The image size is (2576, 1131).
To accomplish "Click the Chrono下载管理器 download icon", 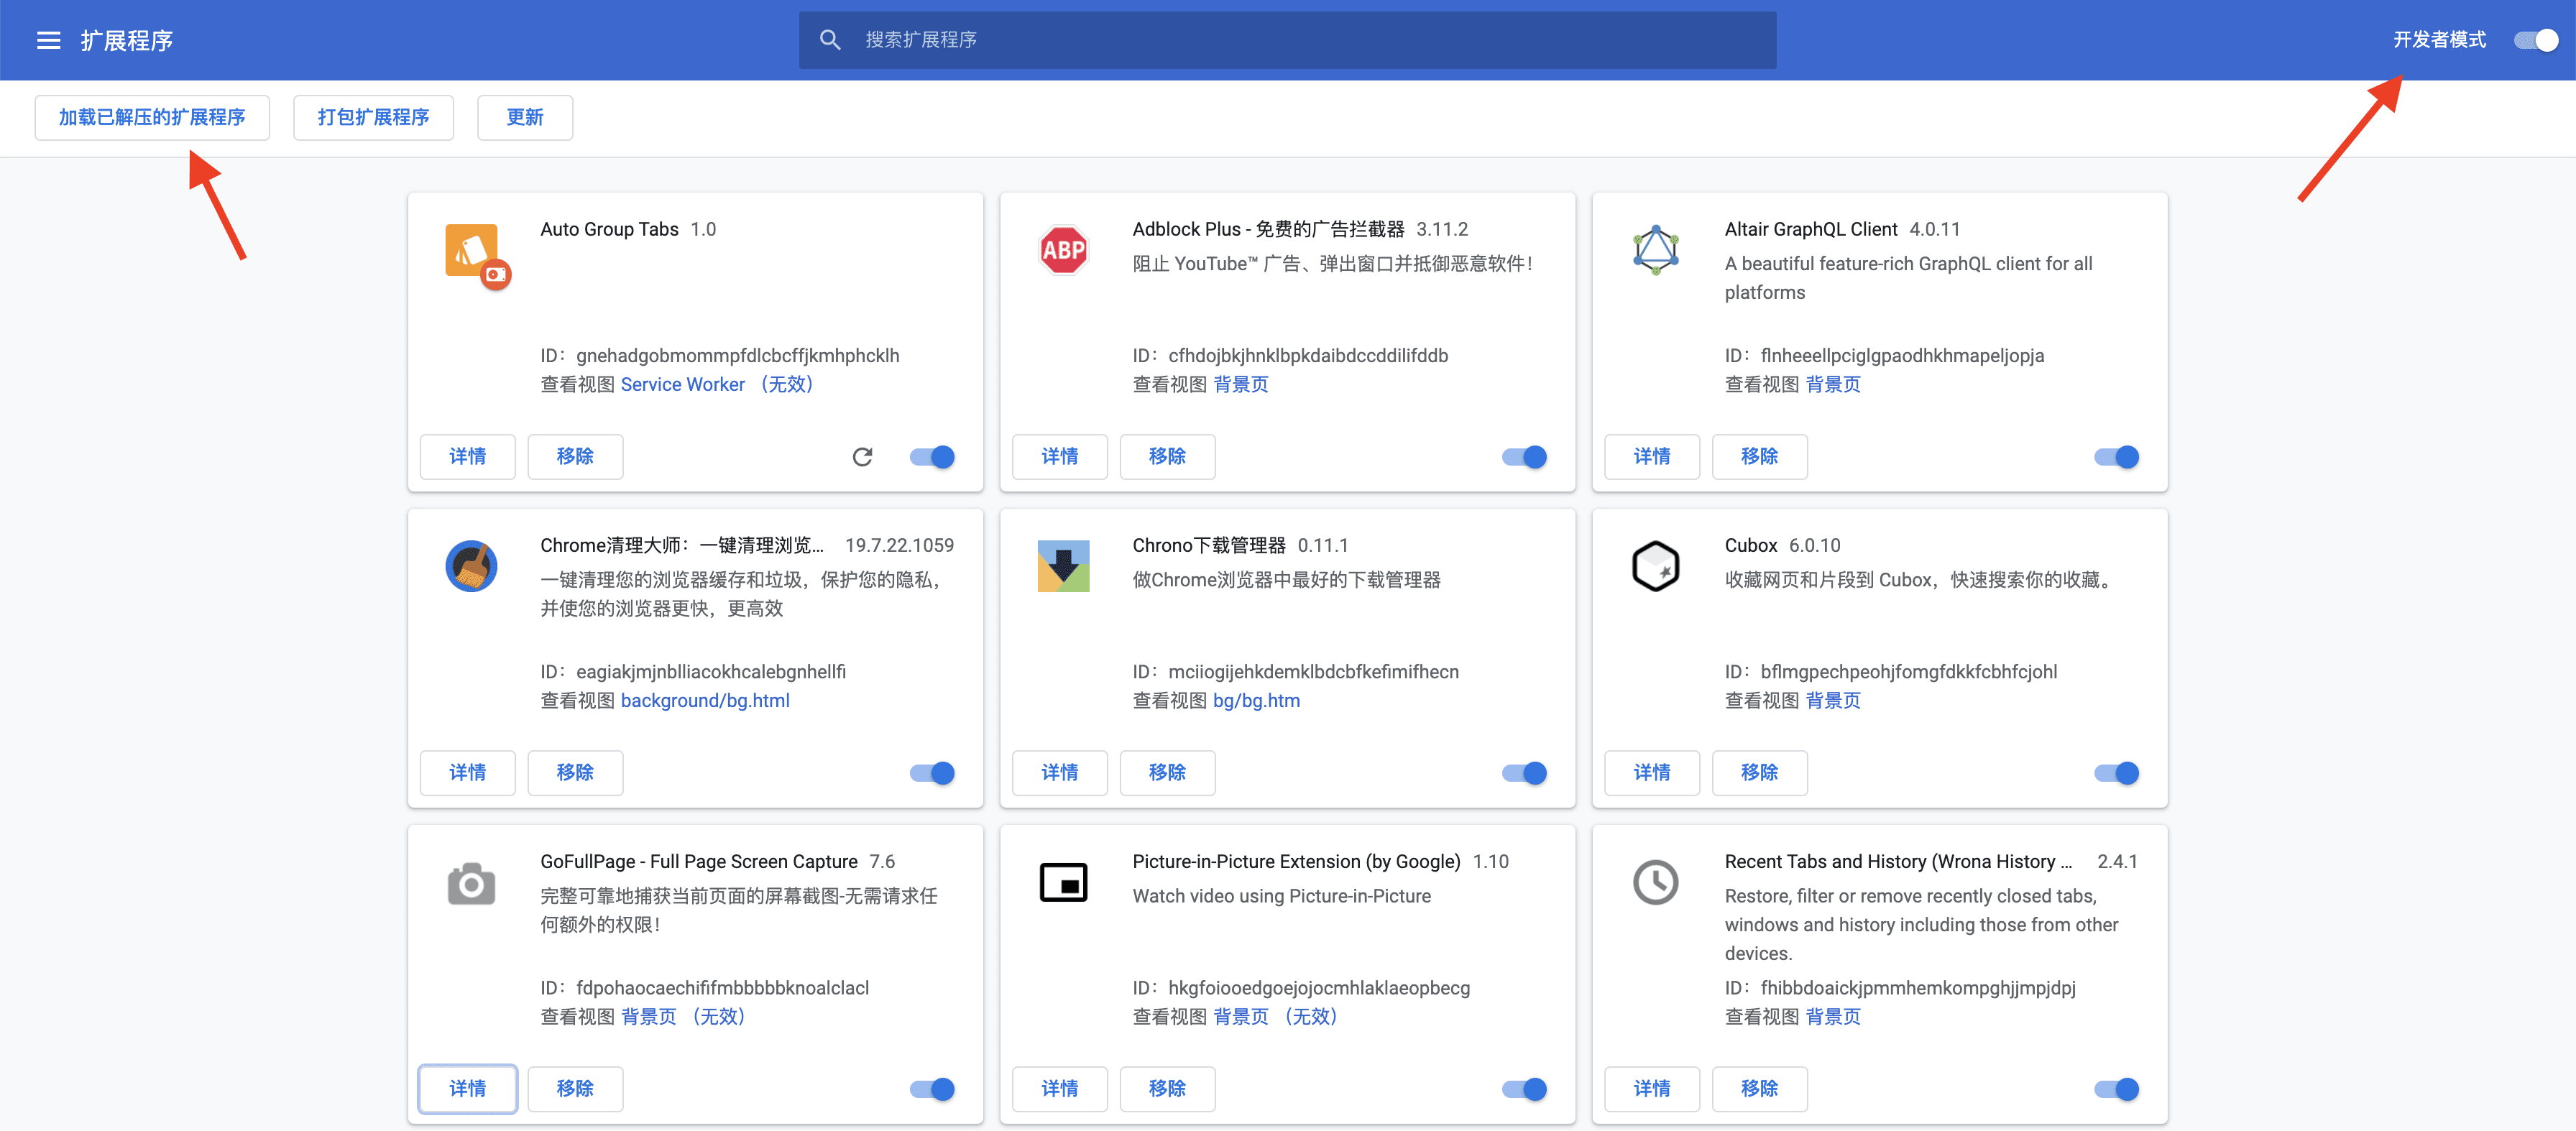I will tap(1063, 566).
